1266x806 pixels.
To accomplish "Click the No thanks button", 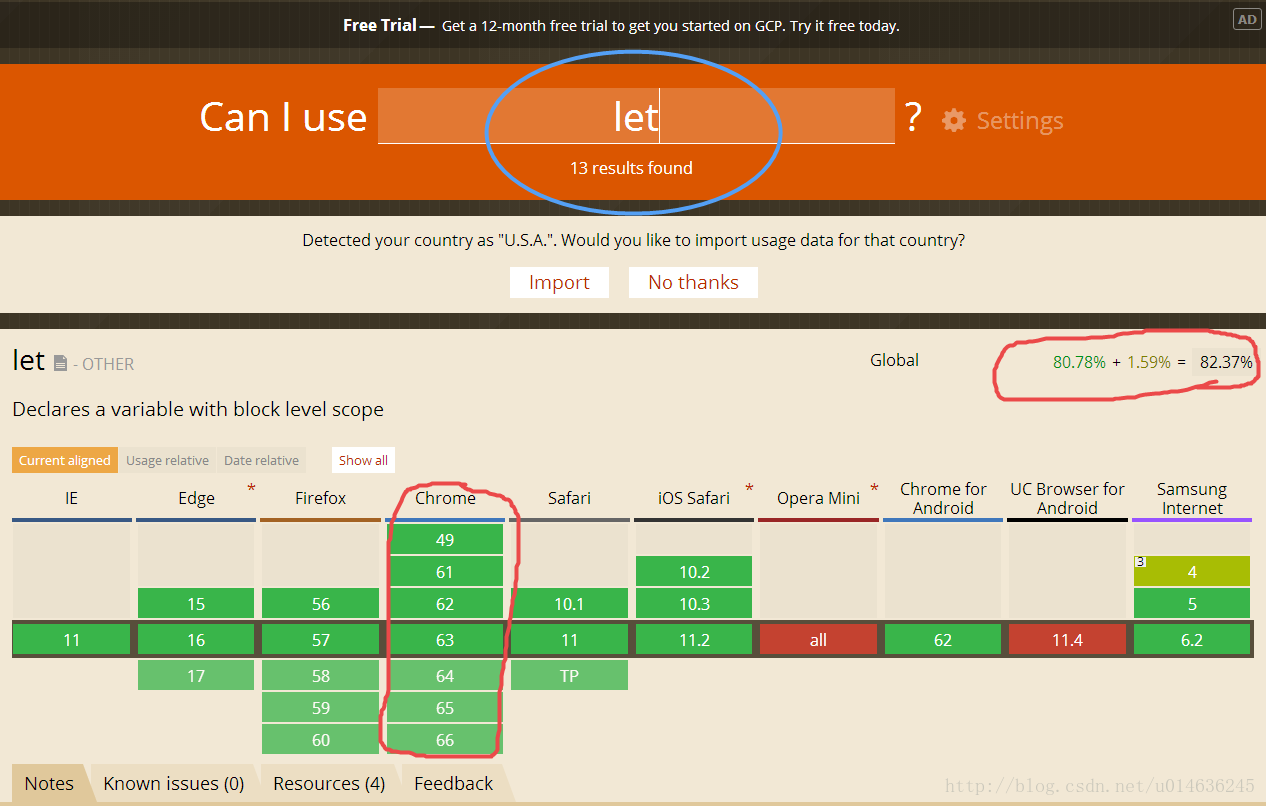I will point(693,282).
